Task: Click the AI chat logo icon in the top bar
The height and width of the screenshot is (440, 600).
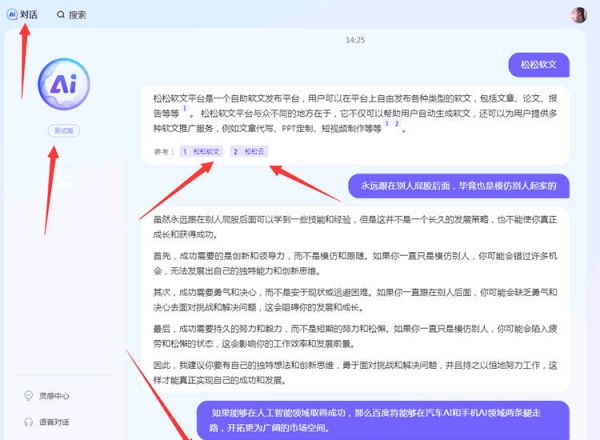Action: click(x=13, y=15)
